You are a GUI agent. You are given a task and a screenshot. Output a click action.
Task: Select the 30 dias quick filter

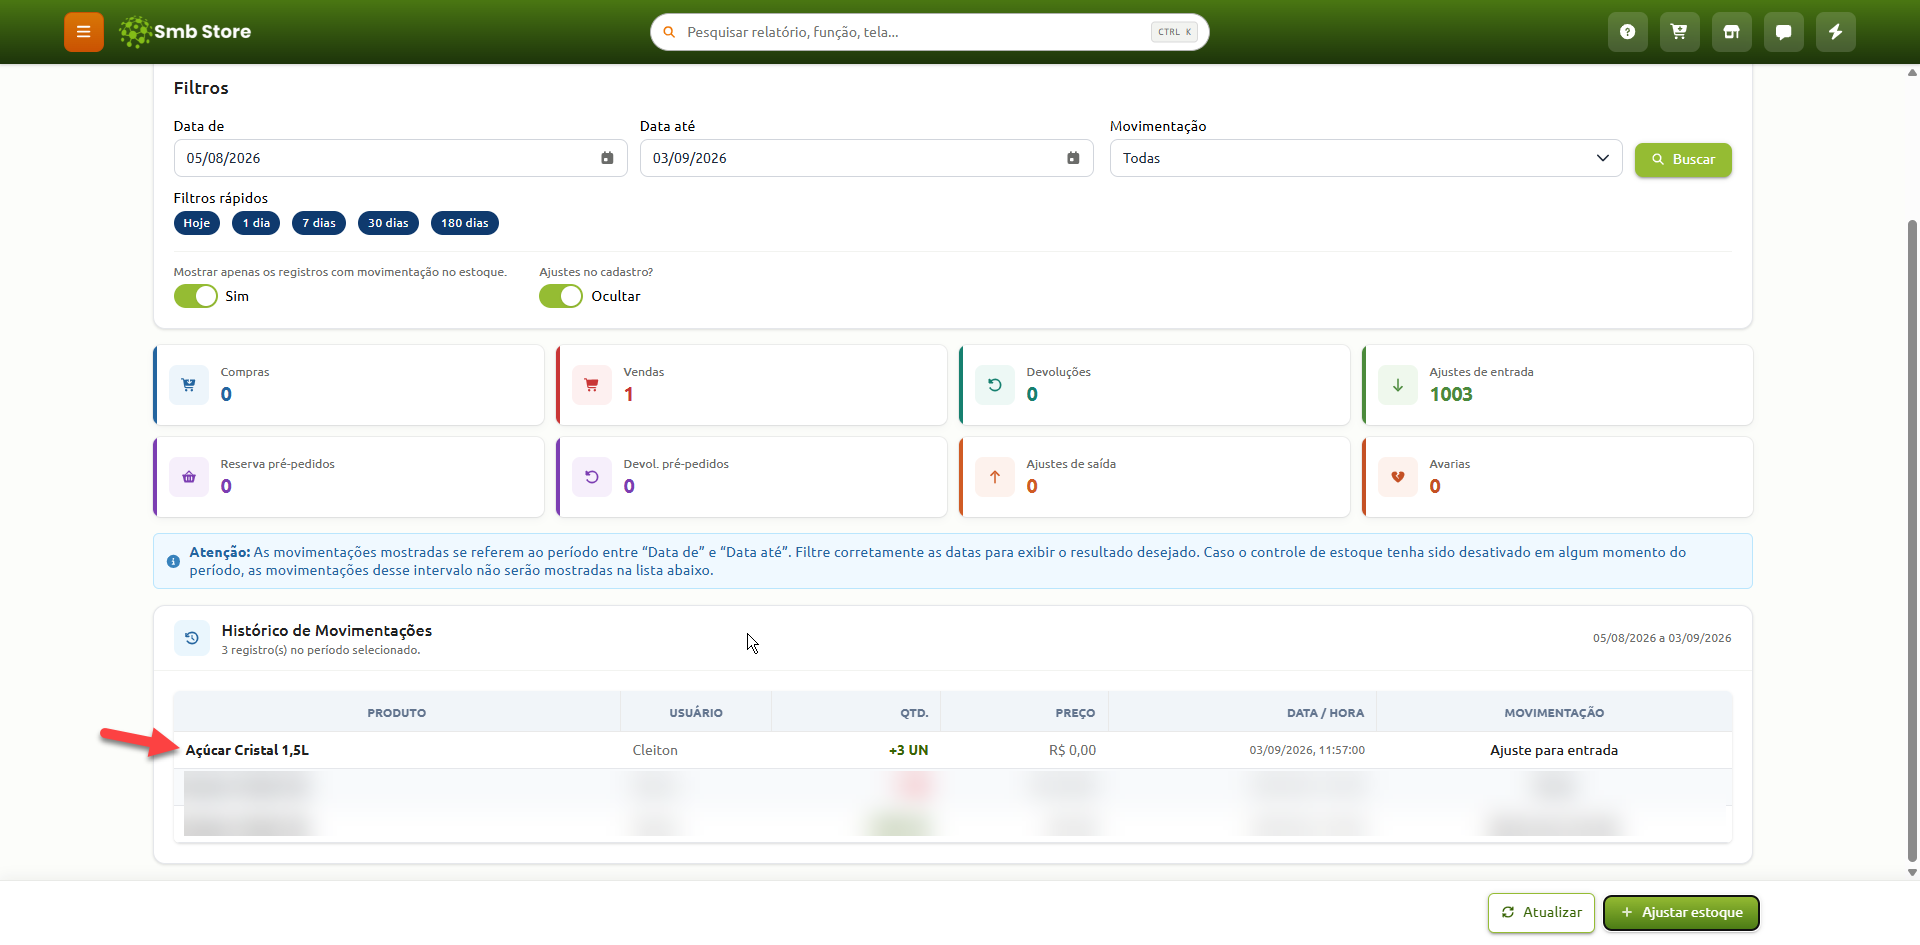[388, 223]
